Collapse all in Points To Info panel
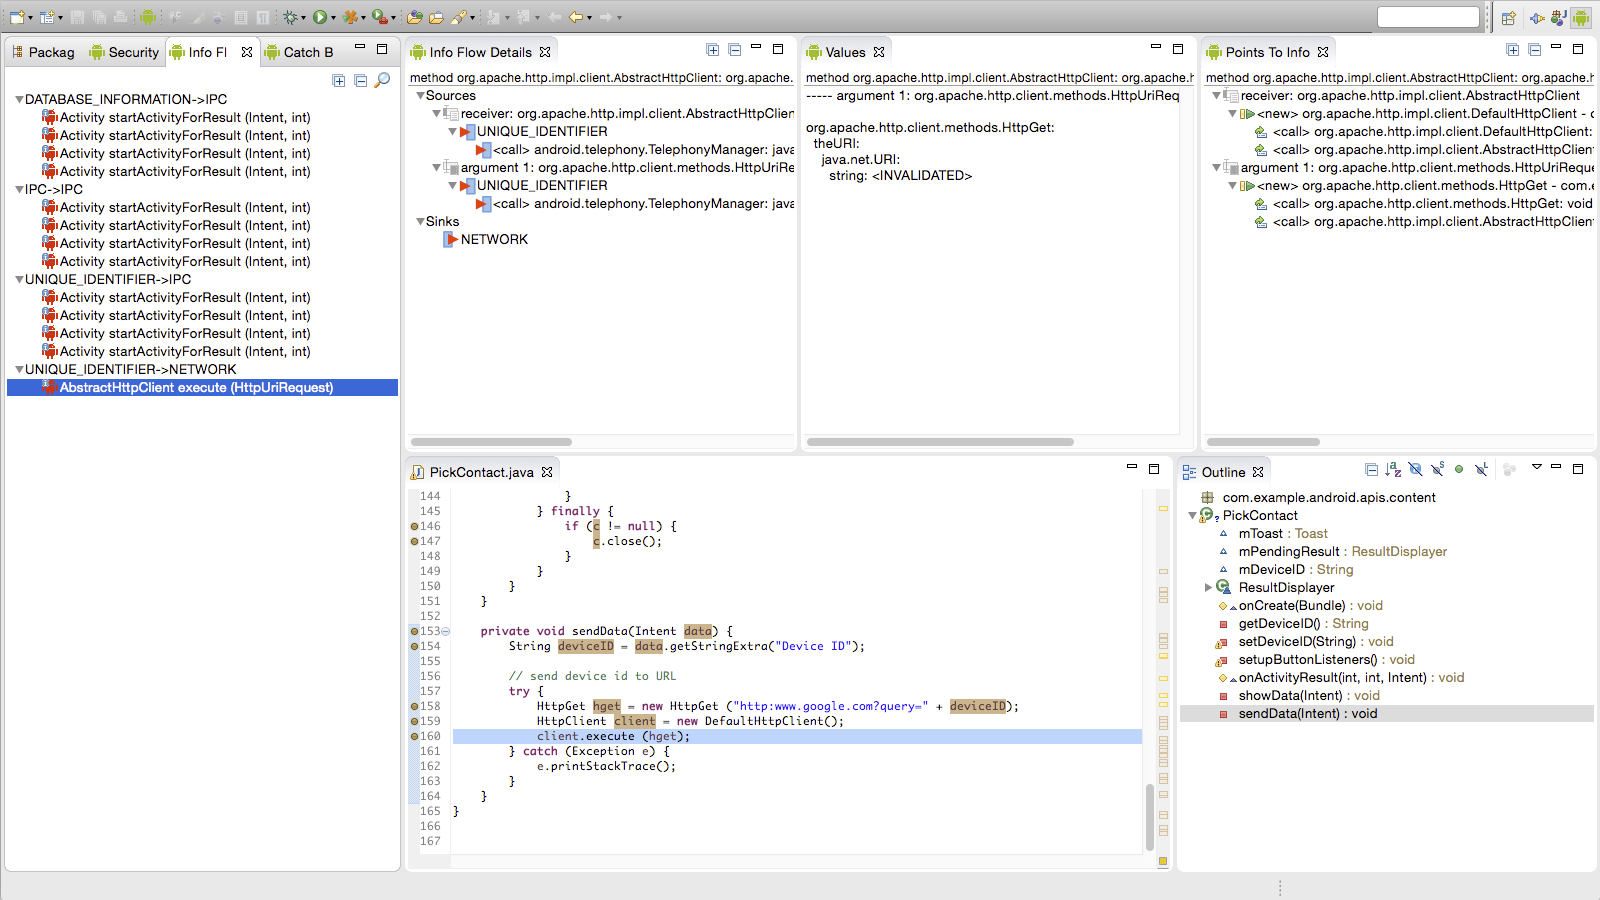Screen dimensions: 1600x900 pos(1534,50)
